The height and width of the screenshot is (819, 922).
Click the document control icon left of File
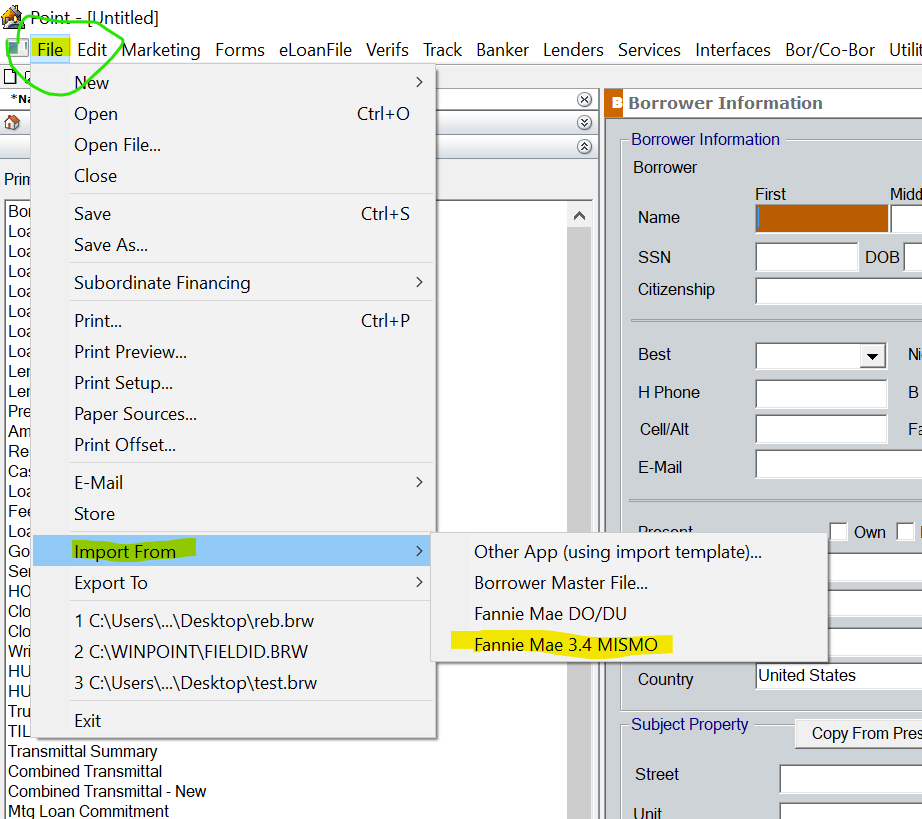point(17,49)
